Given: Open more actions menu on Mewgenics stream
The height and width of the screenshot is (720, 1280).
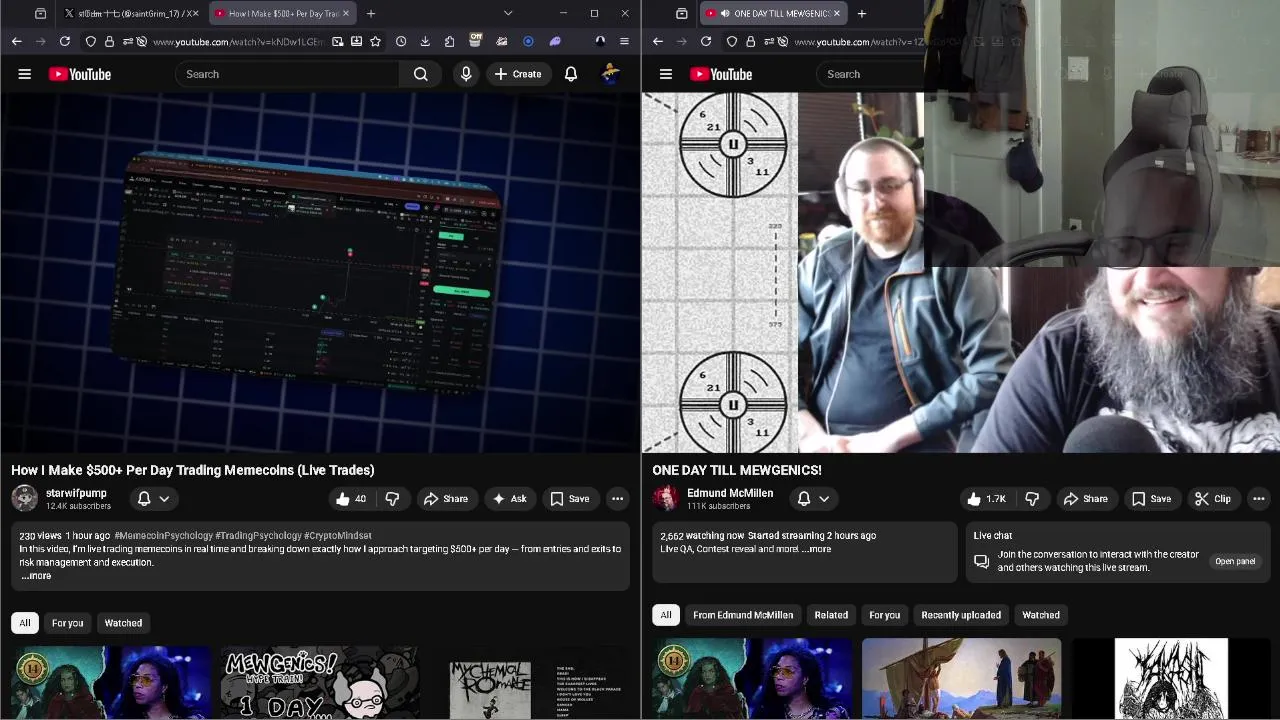Looking at the screenshot, I should (1258, 498).
